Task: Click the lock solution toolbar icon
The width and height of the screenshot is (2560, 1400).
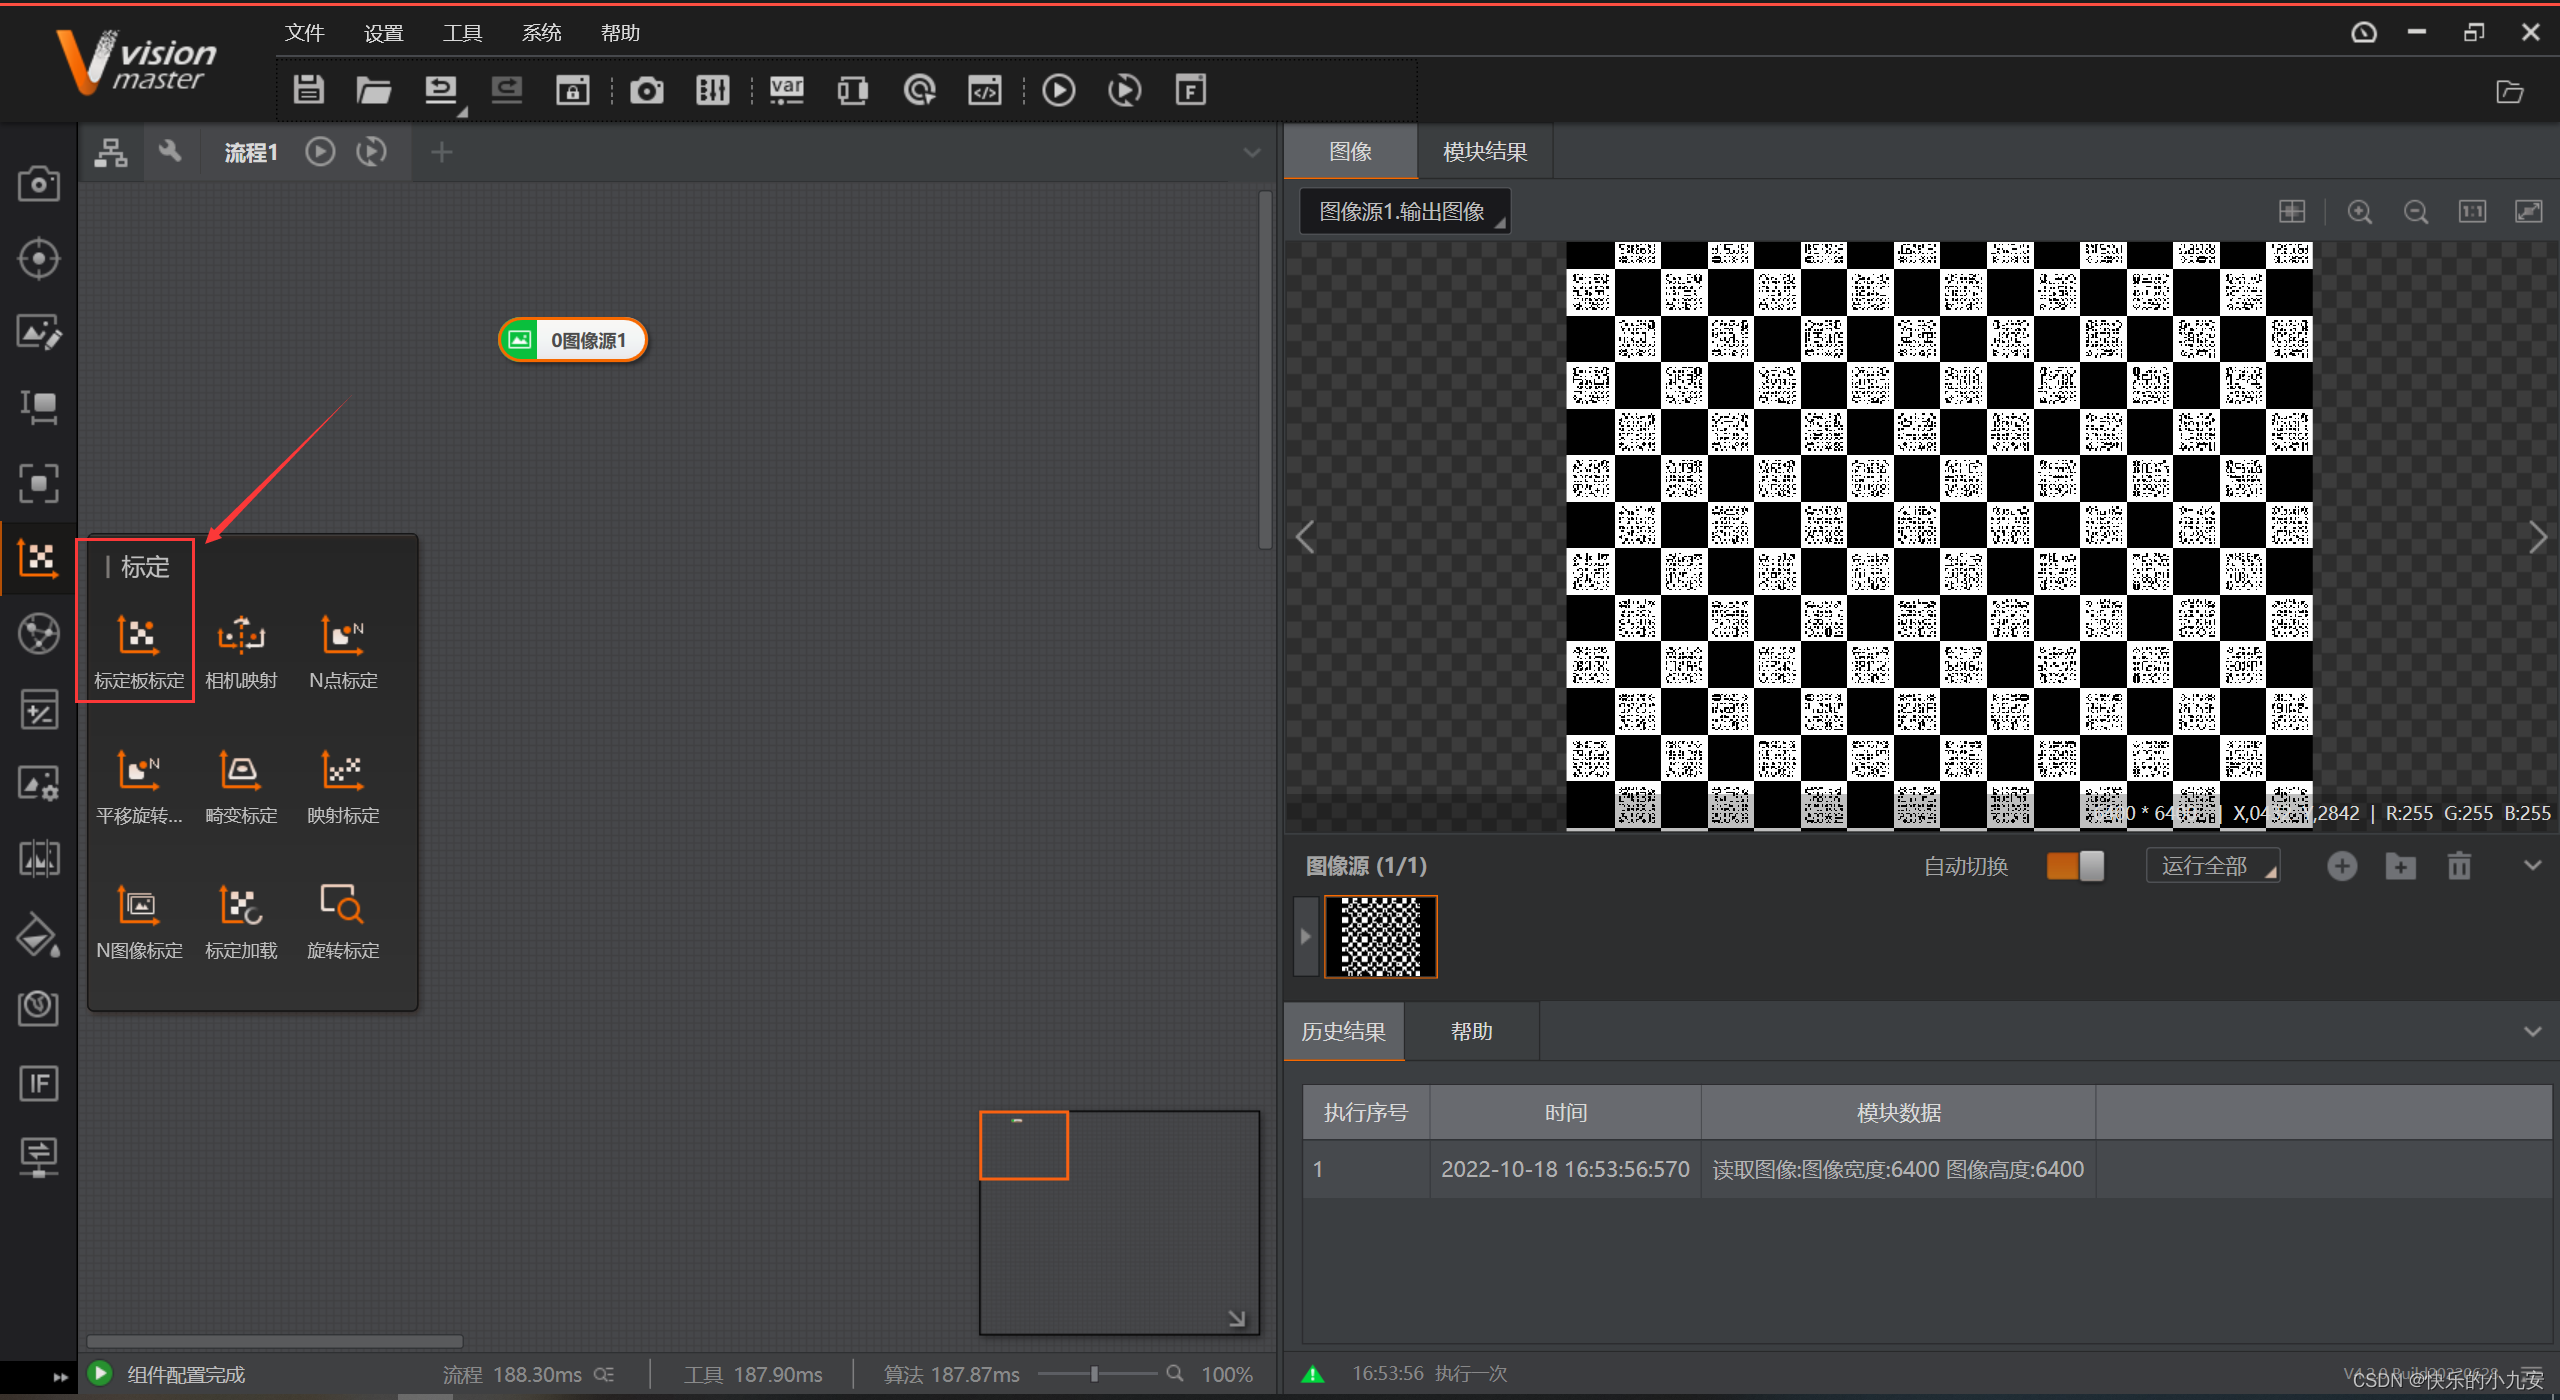Action: pos(572,90)
